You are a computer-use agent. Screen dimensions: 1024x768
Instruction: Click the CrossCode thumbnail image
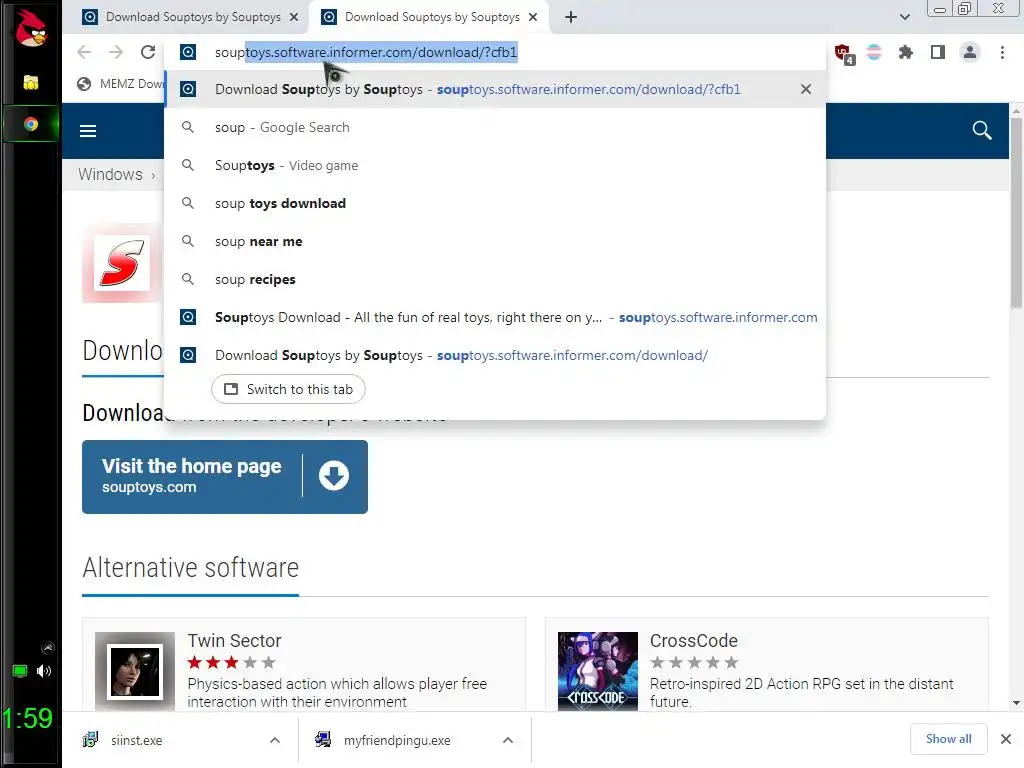598,671
